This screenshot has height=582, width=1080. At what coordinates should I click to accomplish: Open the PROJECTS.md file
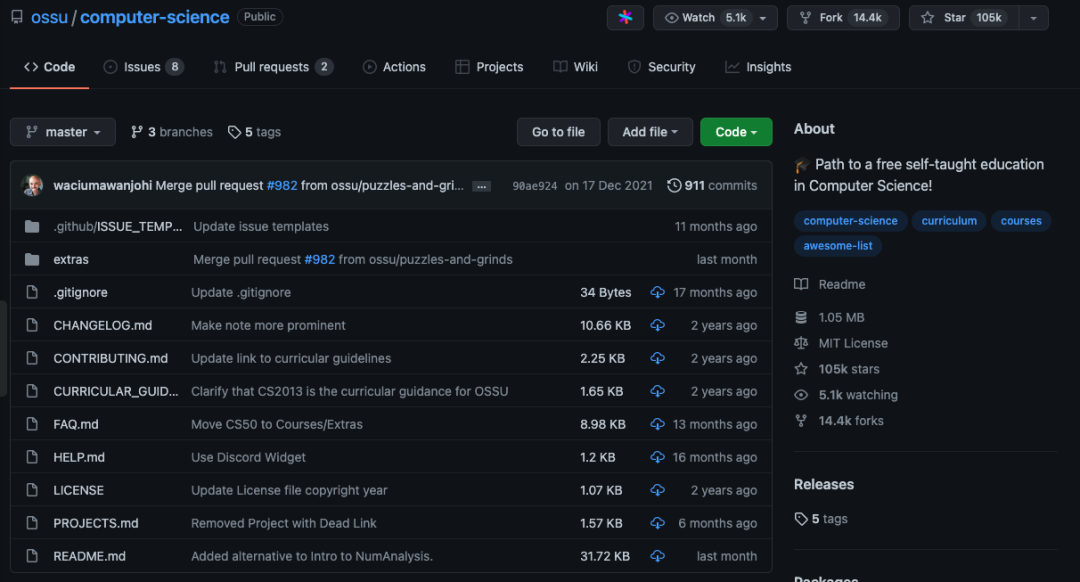[96, 523]
